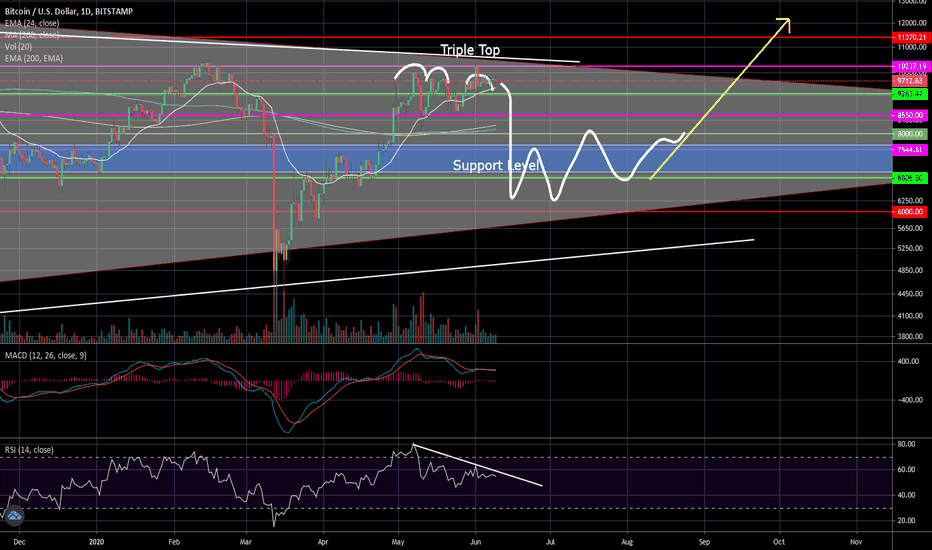
Task: Click the green 9263.47 price label
Action: pos(910,94)
